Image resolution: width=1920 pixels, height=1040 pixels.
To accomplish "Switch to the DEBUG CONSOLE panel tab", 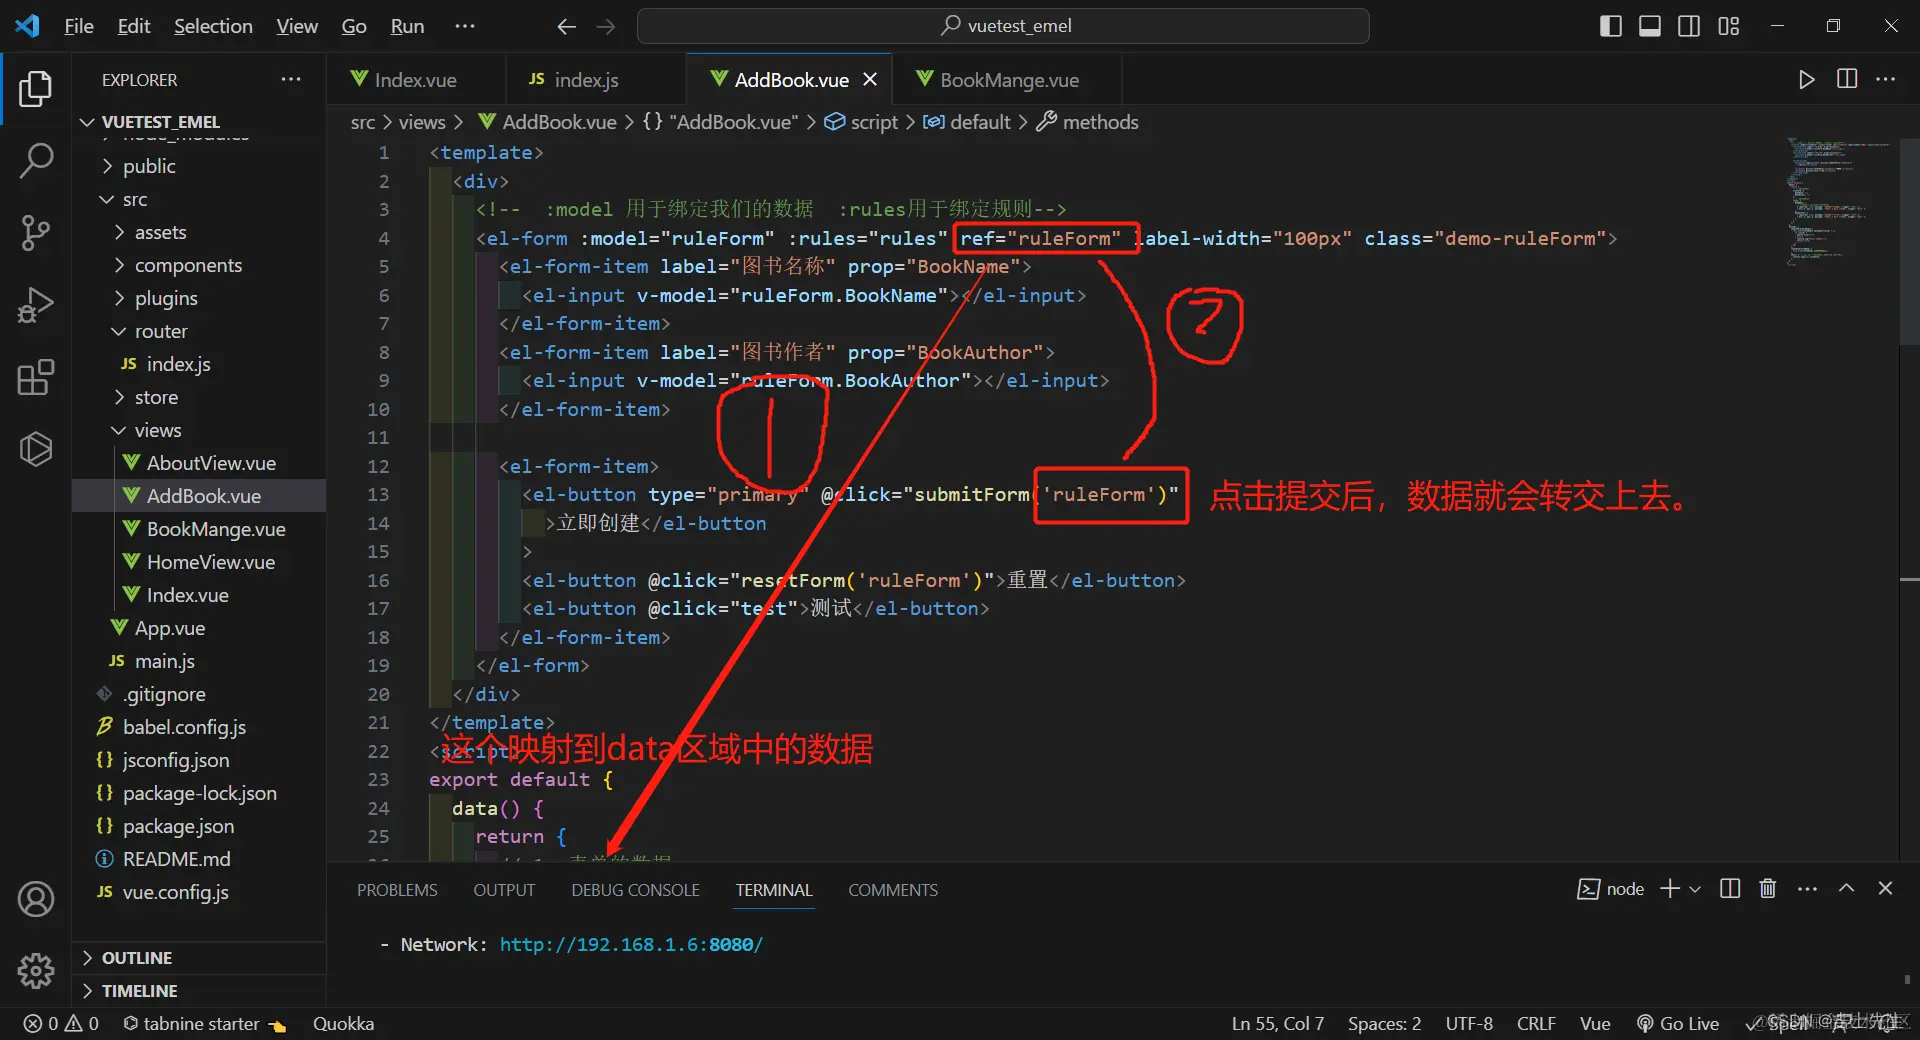I will [x=635, y=890].
